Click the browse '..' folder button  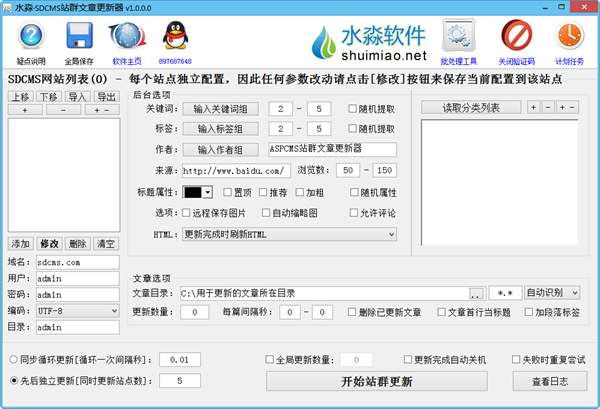477,294
